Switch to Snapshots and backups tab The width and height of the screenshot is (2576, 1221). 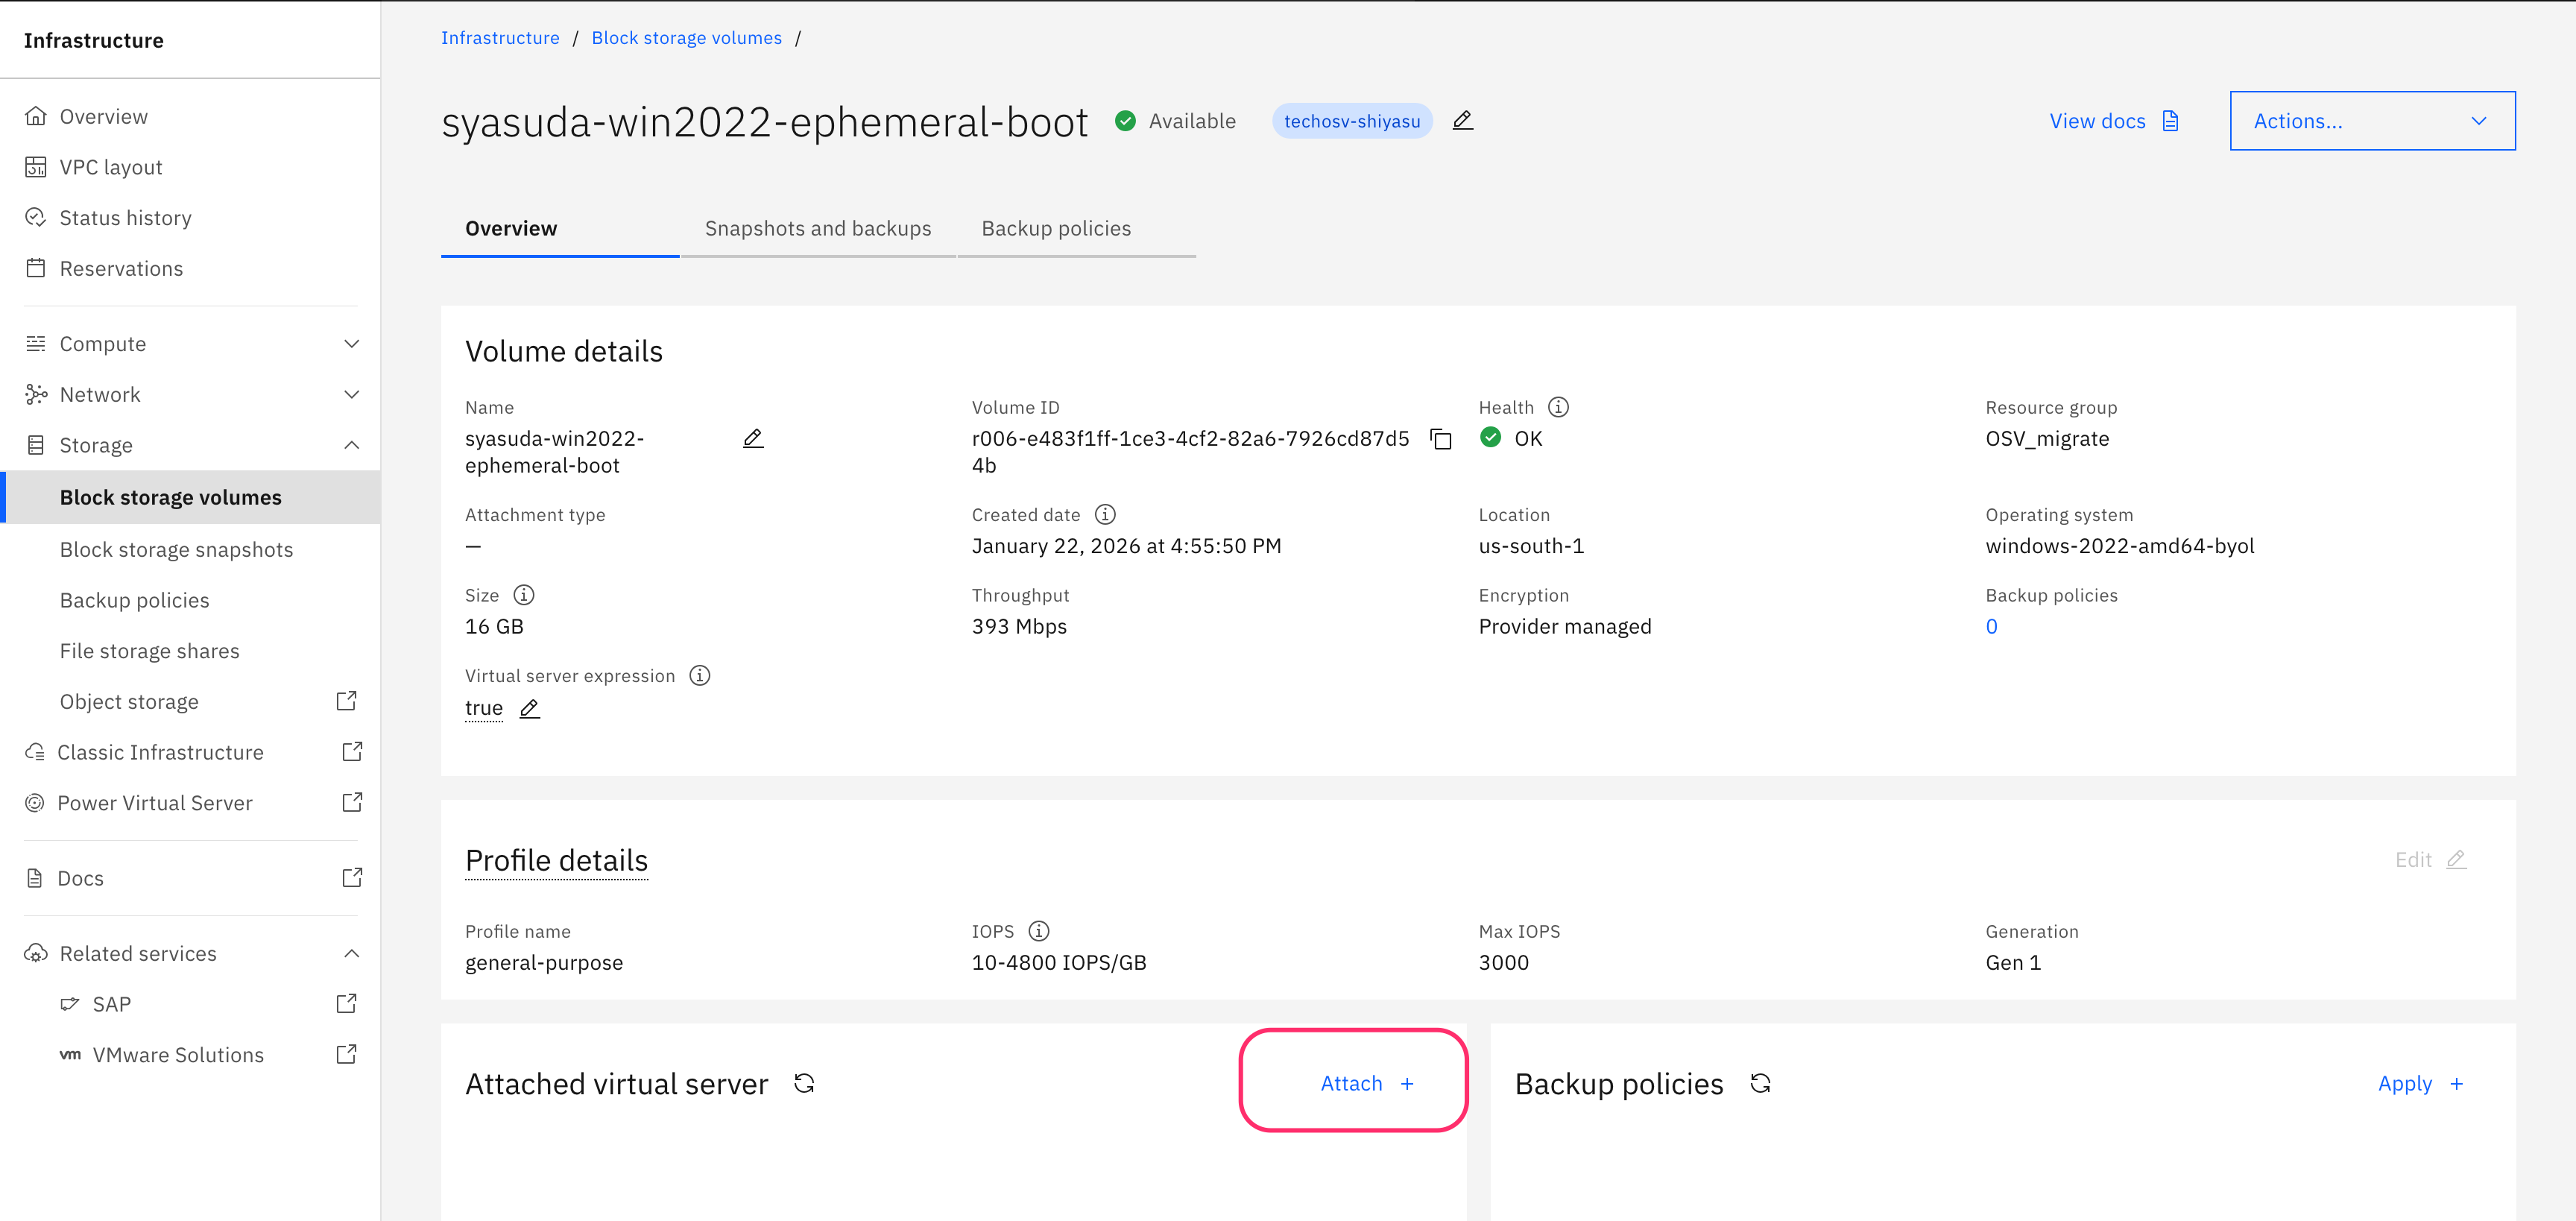tap(817, 228)
